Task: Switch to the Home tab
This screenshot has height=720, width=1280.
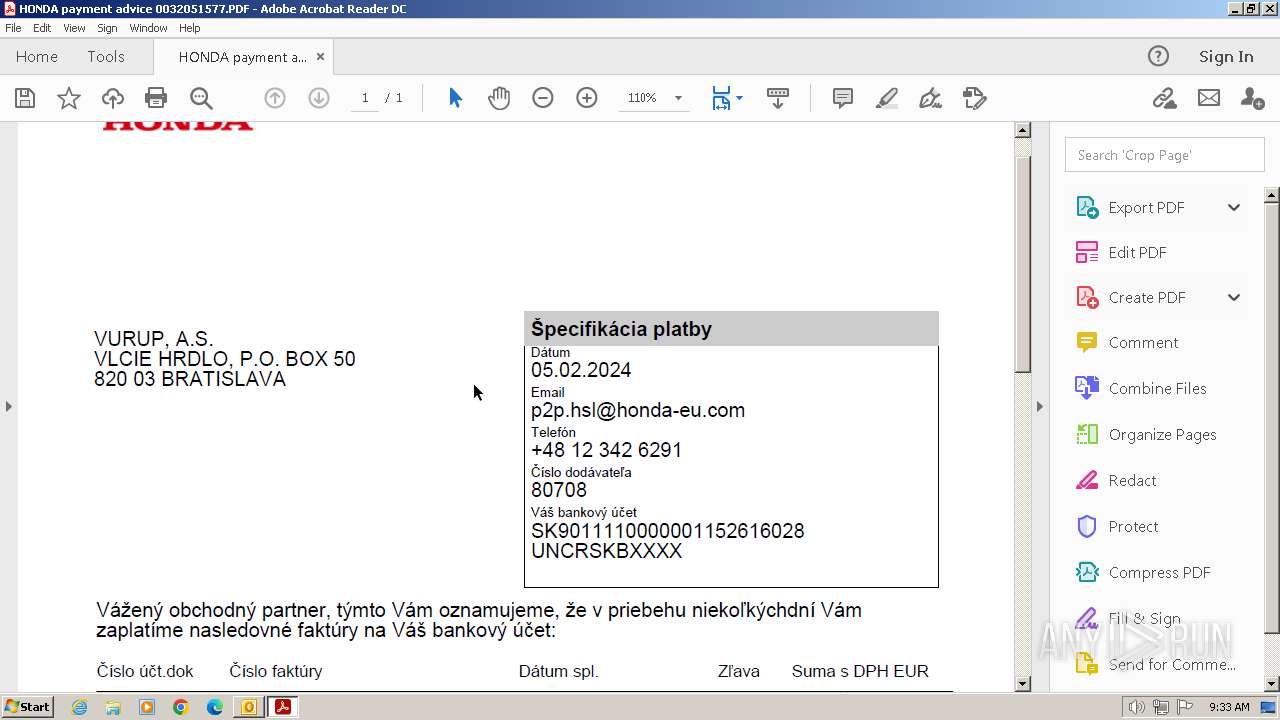Action: [x=37, y=56]
